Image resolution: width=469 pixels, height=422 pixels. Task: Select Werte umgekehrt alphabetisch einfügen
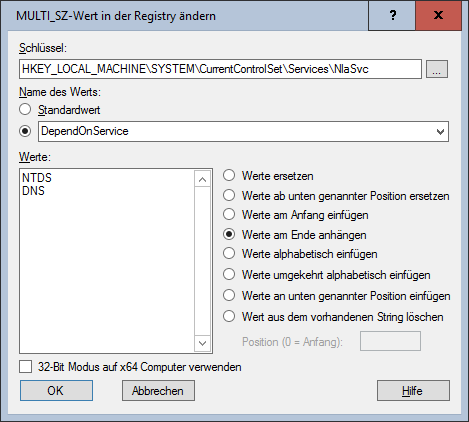pos(229,274)
